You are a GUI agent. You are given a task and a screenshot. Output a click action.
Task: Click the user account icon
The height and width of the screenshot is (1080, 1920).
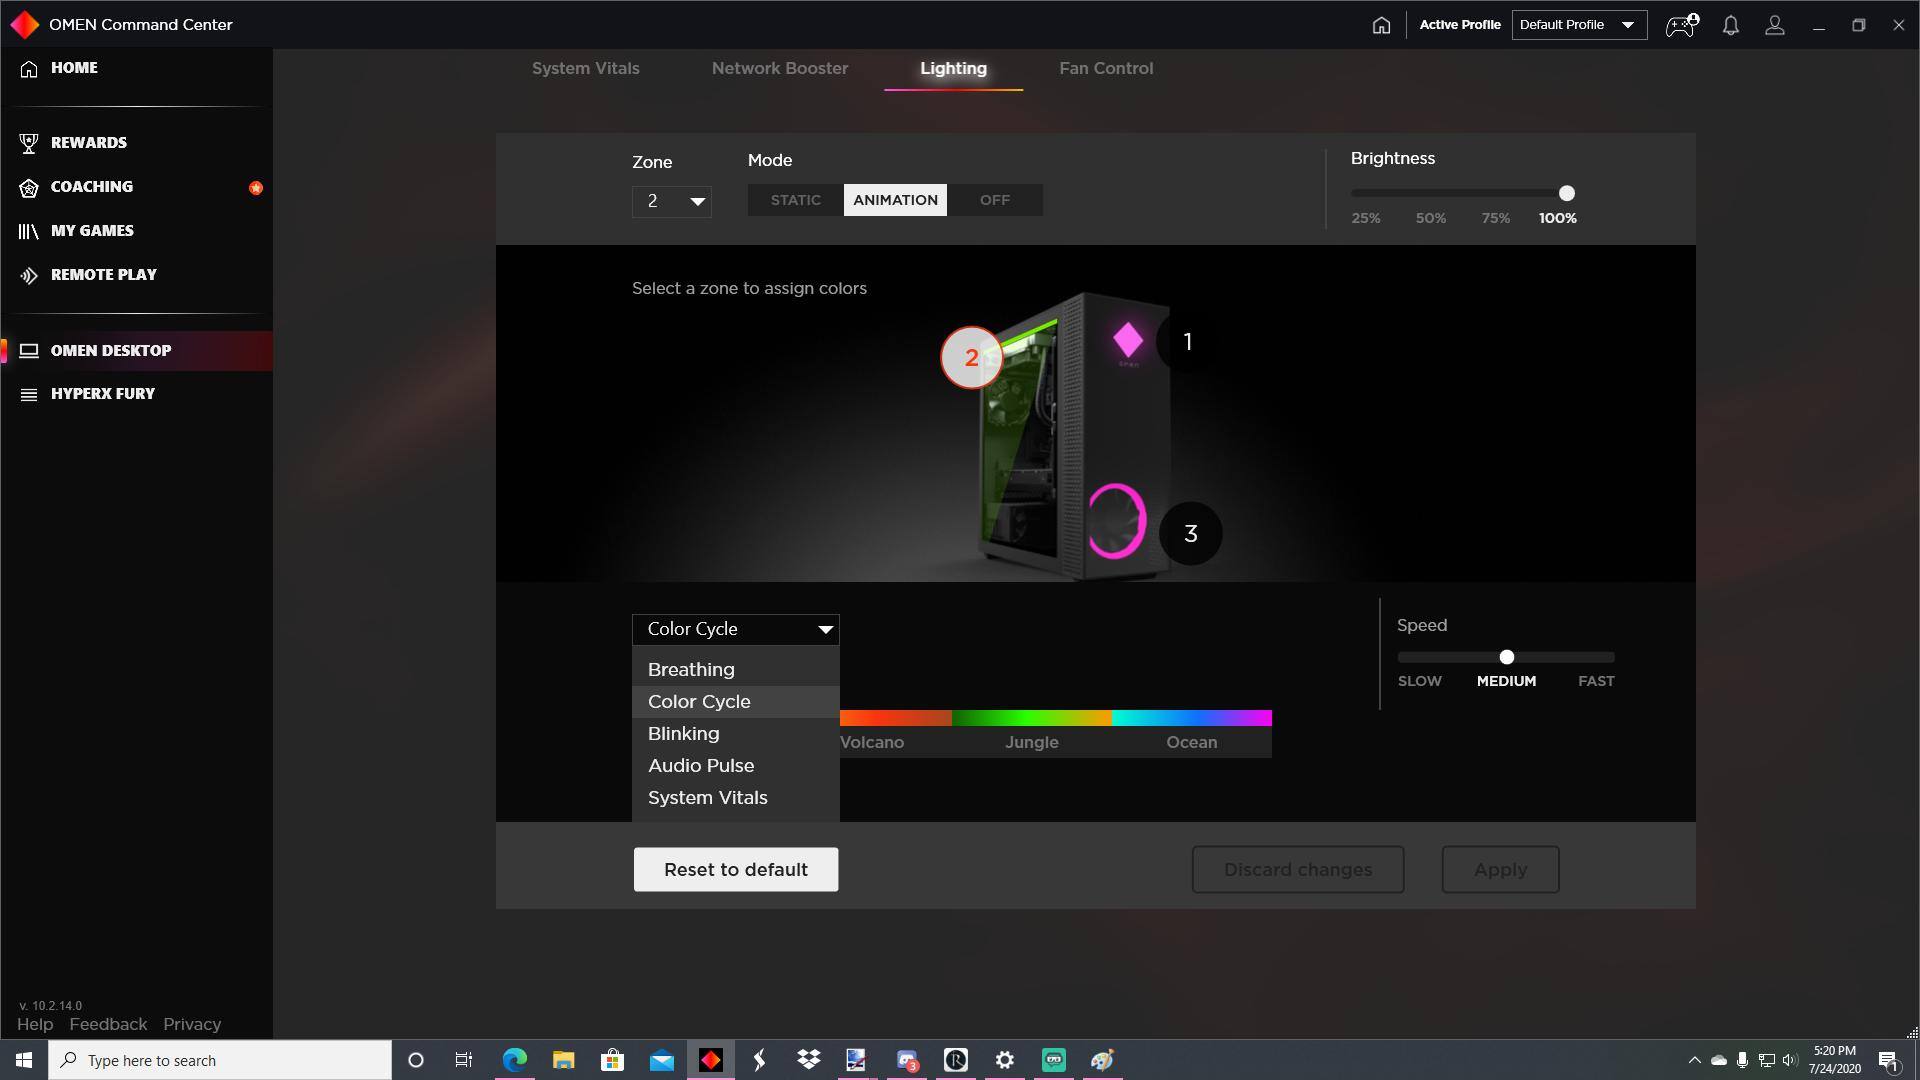1775,25
